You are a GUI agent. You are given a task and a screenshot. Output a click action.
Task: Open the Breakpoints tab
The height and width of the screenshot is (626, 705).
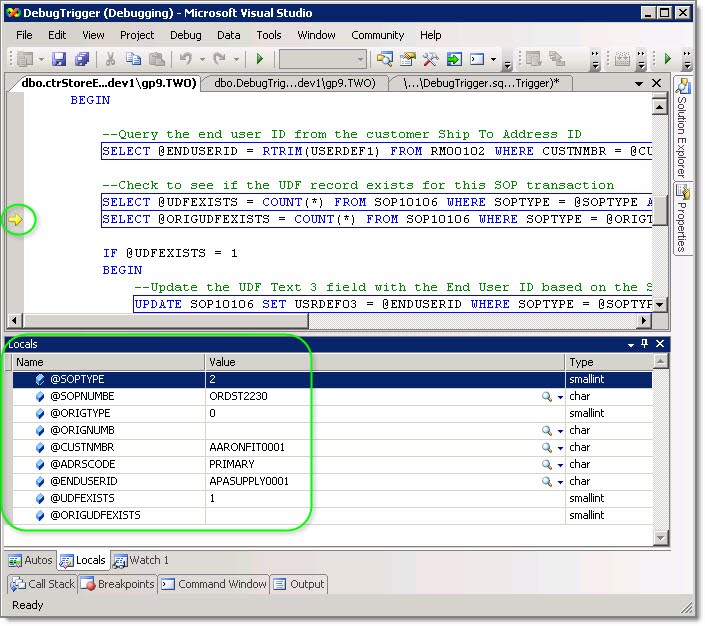[118, 584]
